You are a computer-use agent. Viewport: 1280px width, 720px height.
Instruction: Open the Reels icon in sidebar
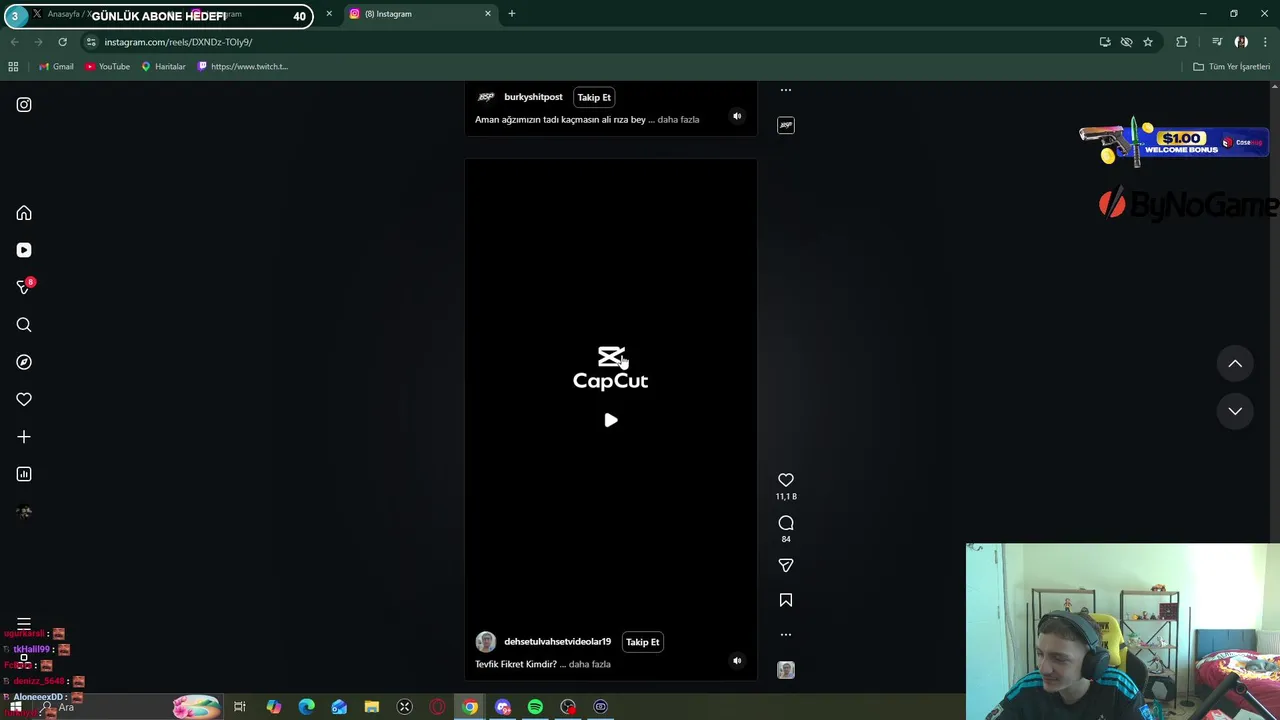point(24,250)
